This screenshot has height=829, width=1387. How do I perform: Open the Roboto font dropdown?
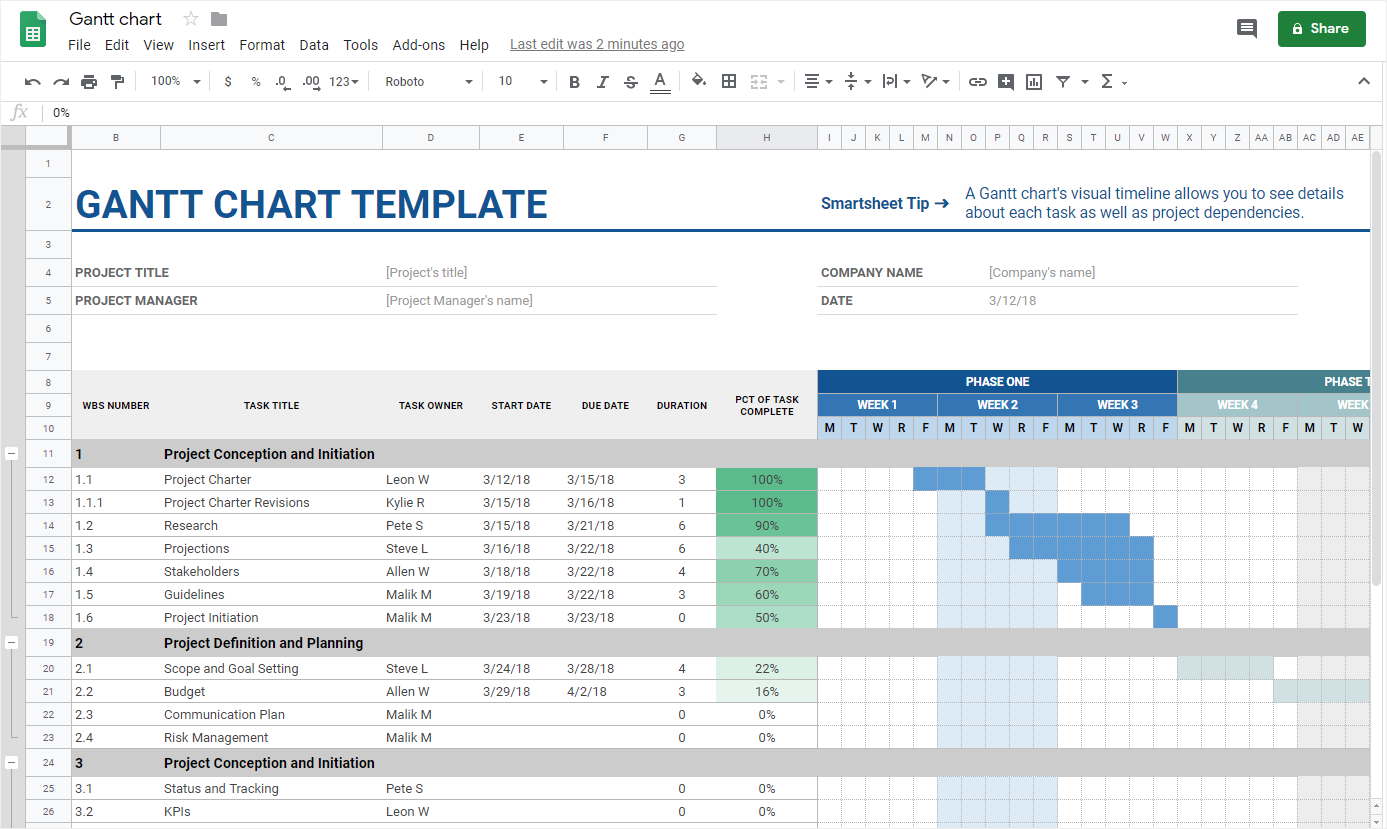click(x=429, y=82)
